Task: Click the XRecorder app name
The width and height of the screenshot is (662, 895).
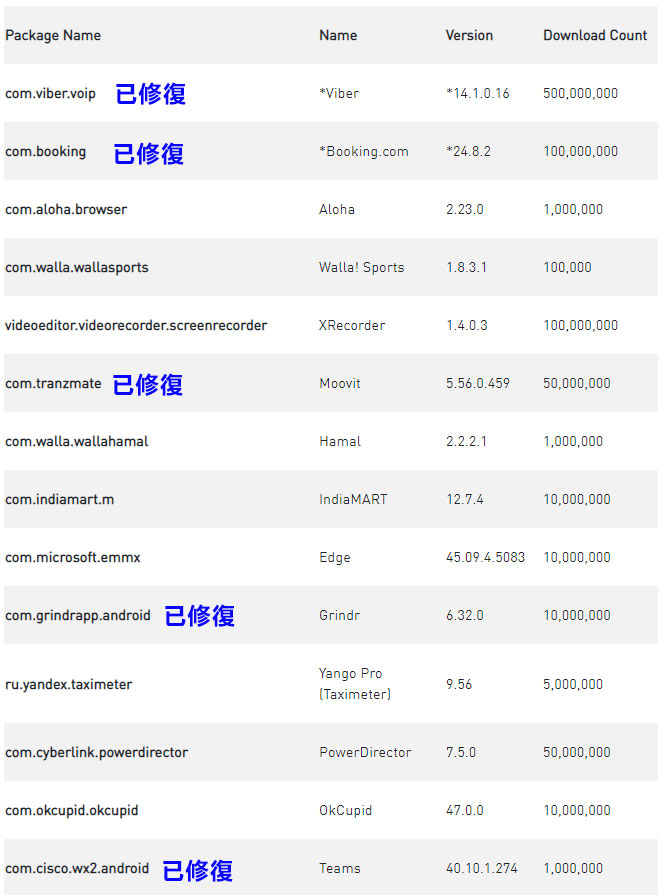Action: pyautogui.click(x=352, y=325)
